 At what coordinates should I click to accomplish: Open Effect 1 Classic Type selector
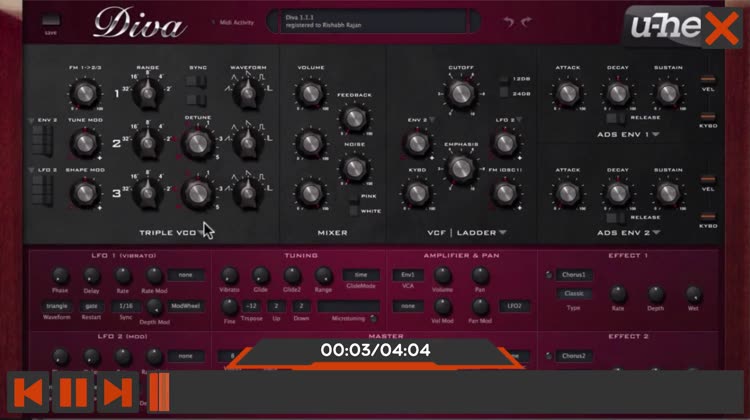pyautogui.click(x=574, y=294)
